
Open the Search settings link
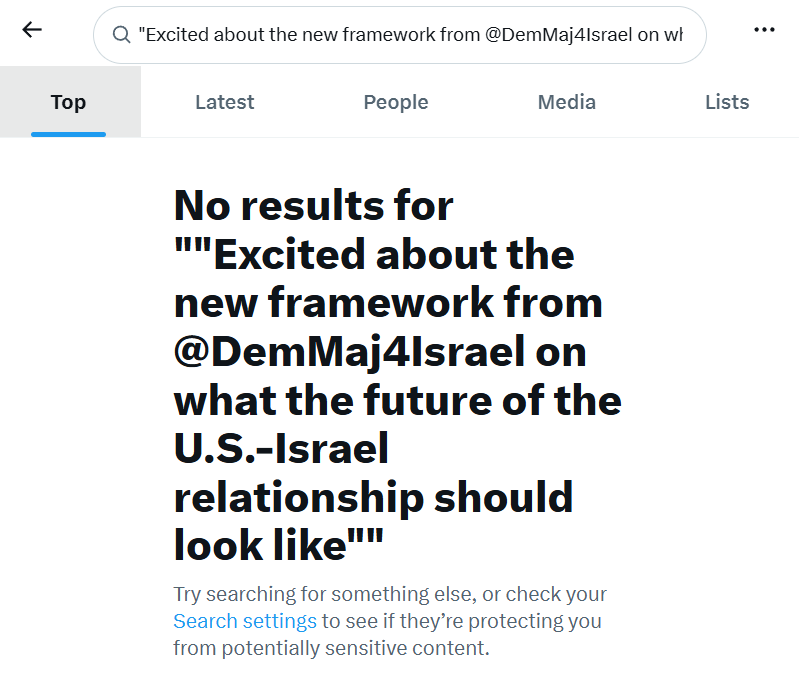click(245, 621)
